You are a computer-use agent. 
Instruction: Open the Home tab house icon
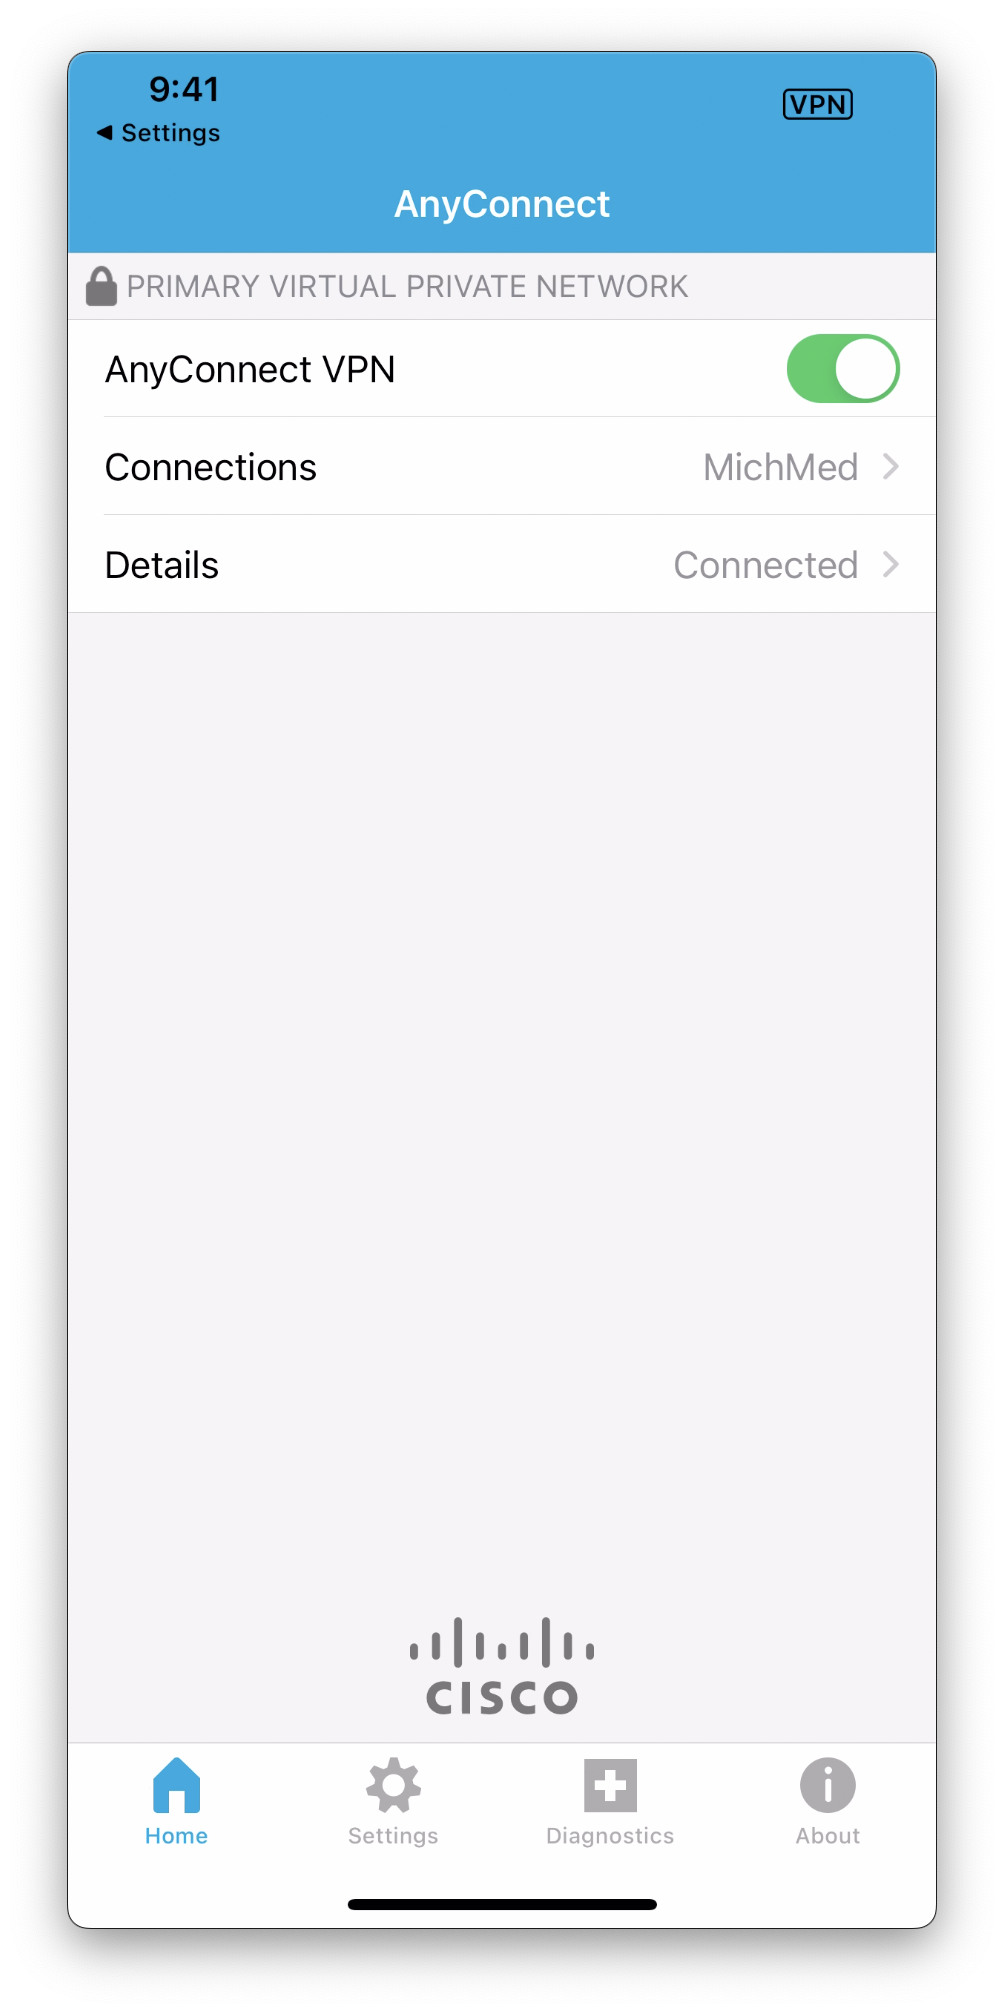(176, 1785)
